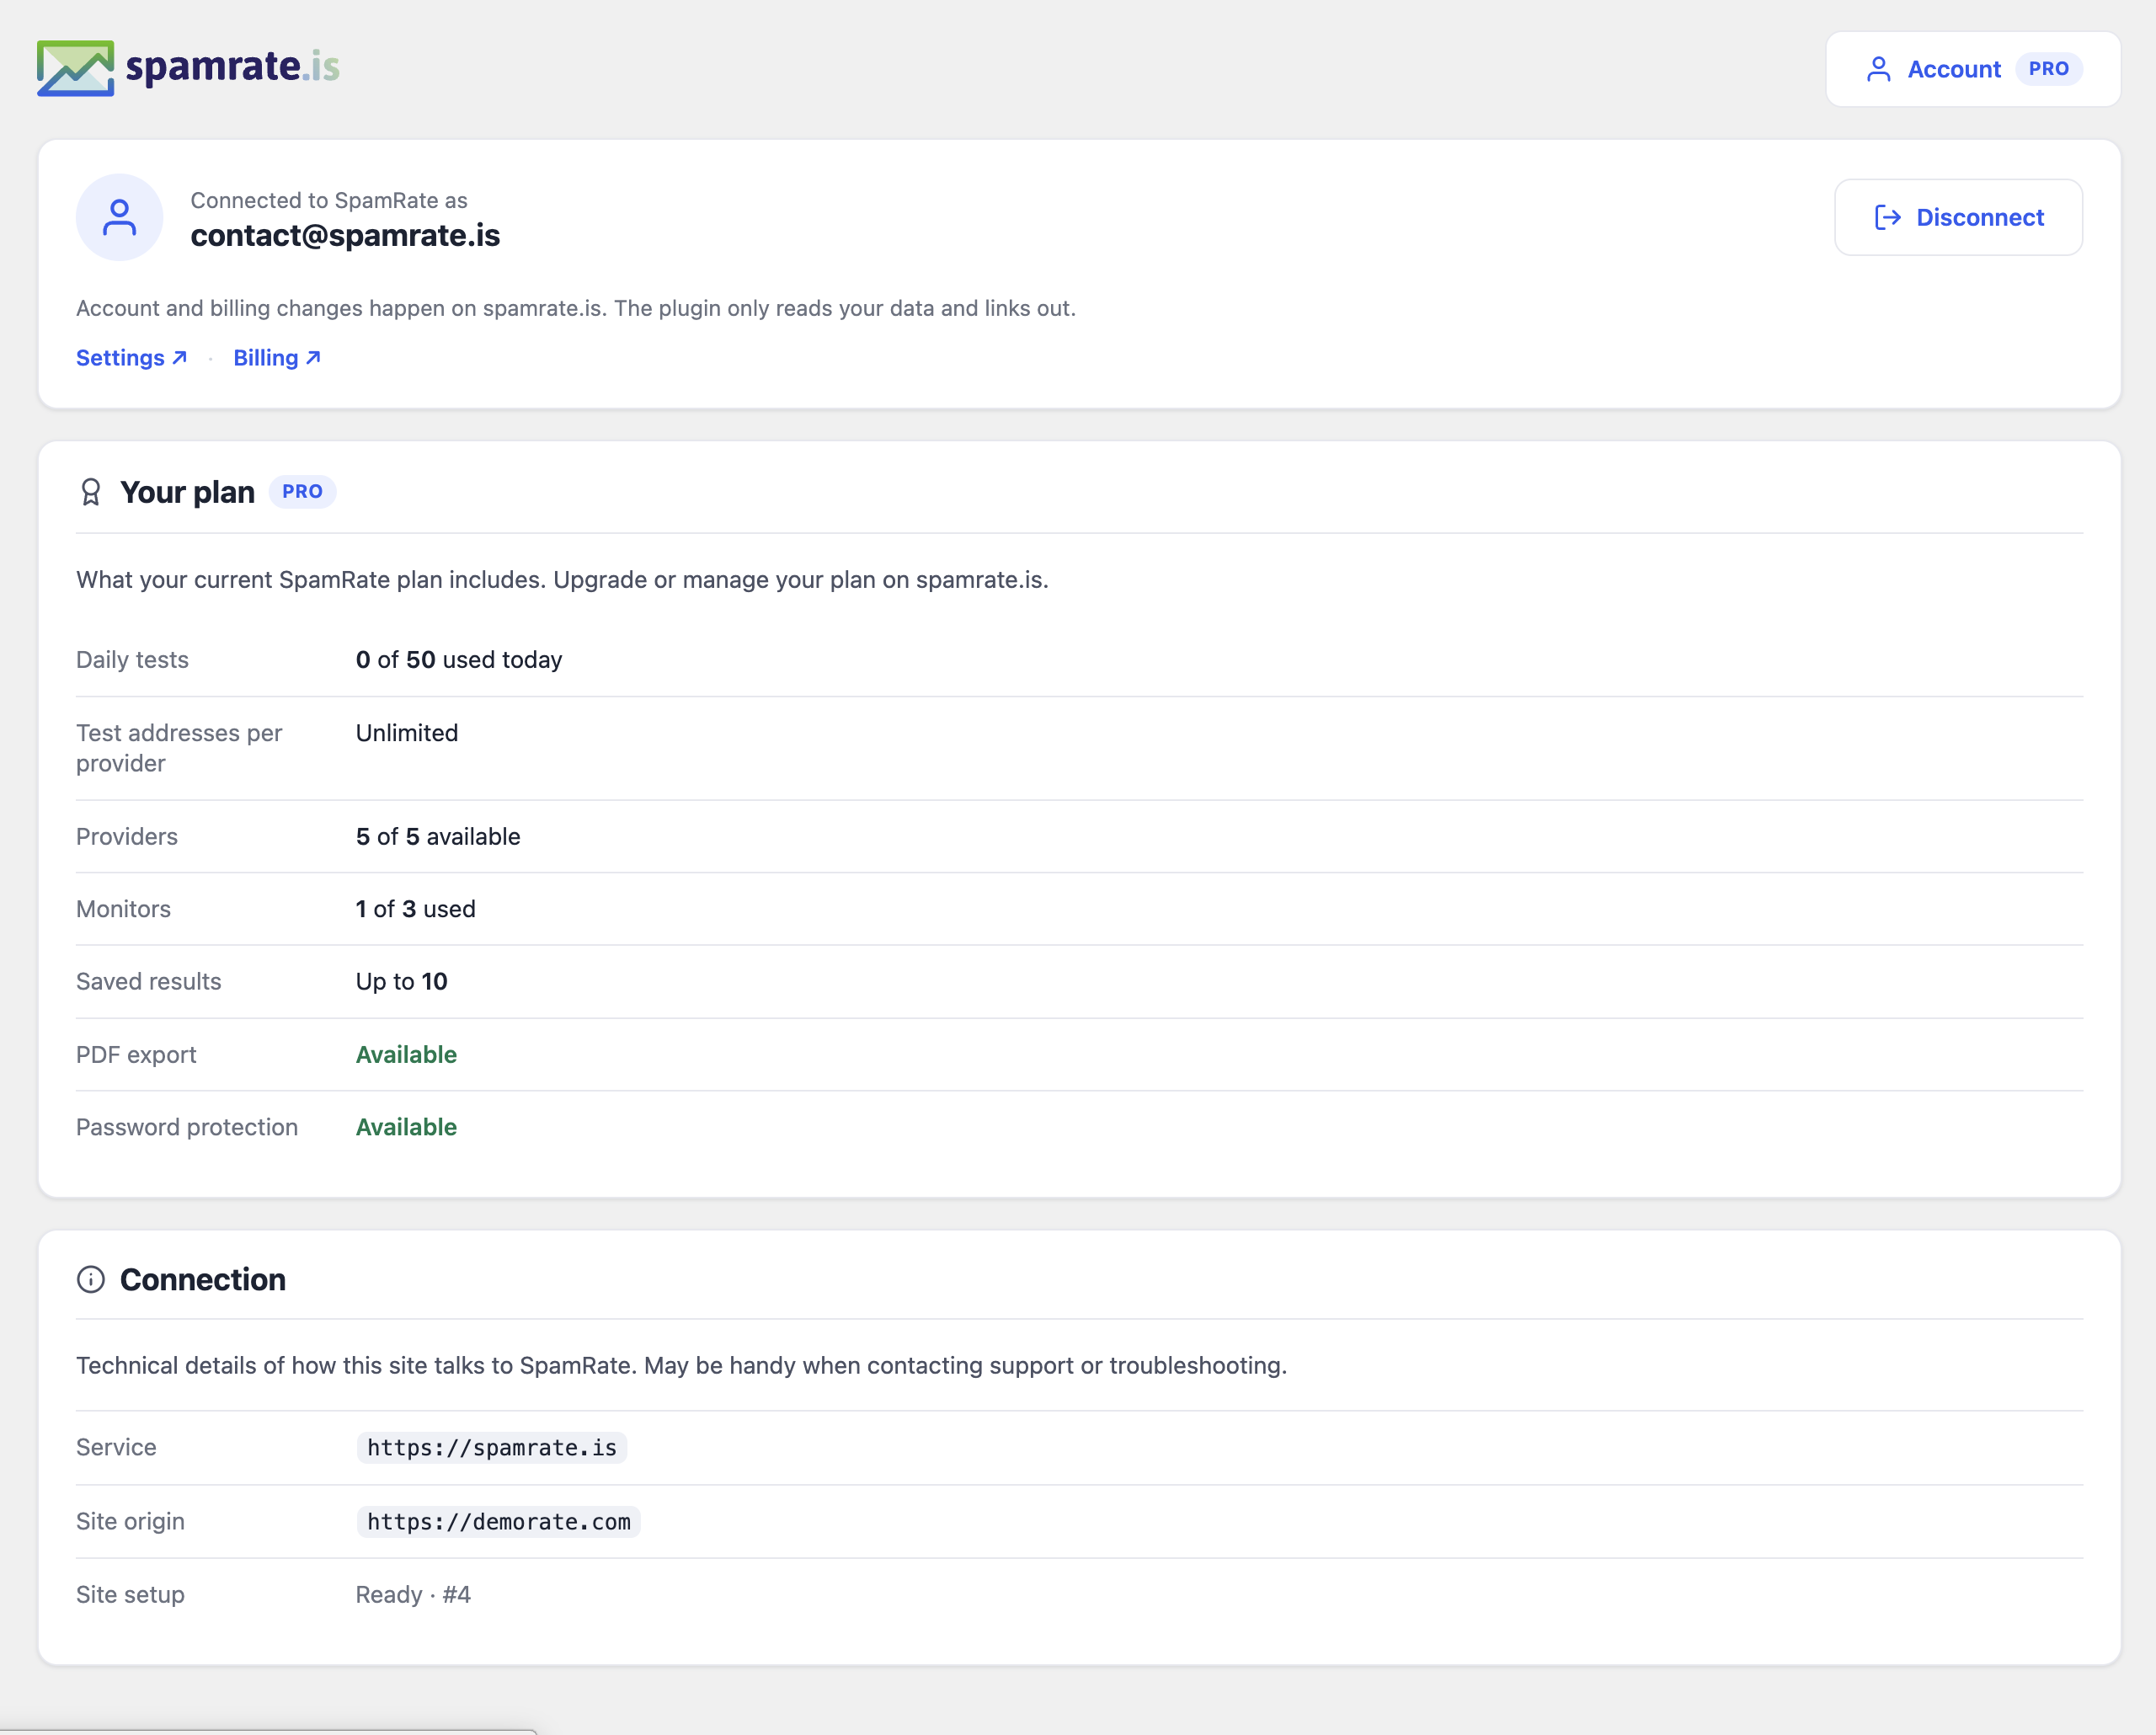Click the round user avatar icon
Screen dimensions: 2156x1735
pos(120,217)
